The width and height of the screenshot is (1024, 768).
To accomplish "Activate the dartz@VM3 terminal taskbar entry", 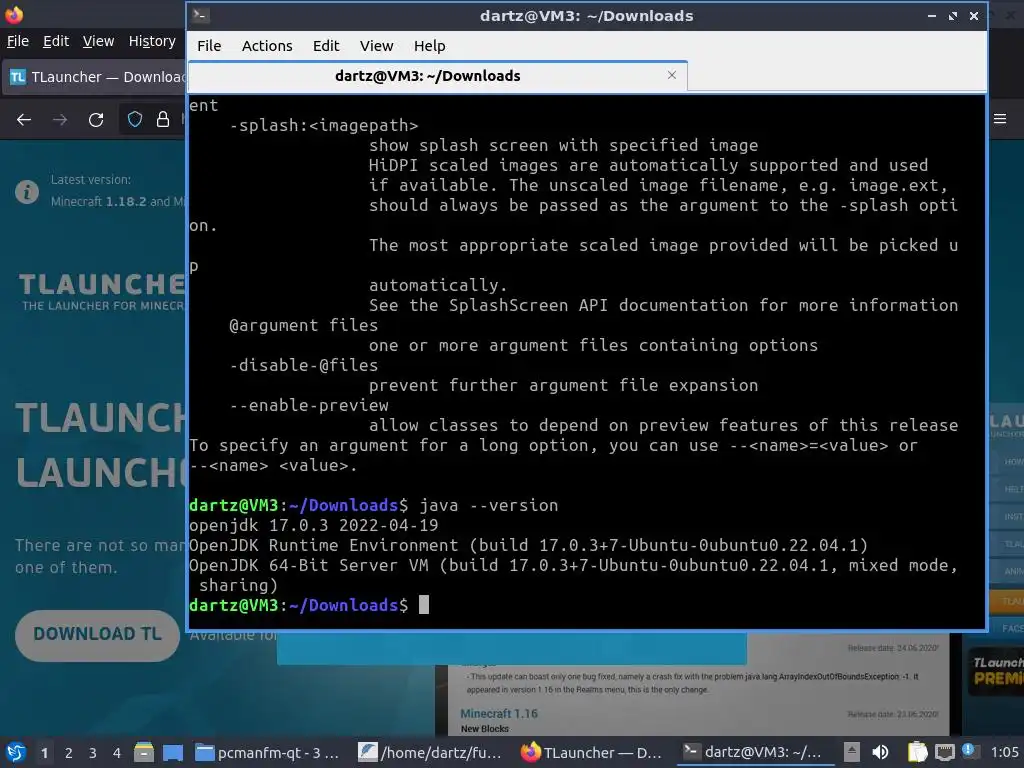I will pyautogui.click(x=755, y=753).
